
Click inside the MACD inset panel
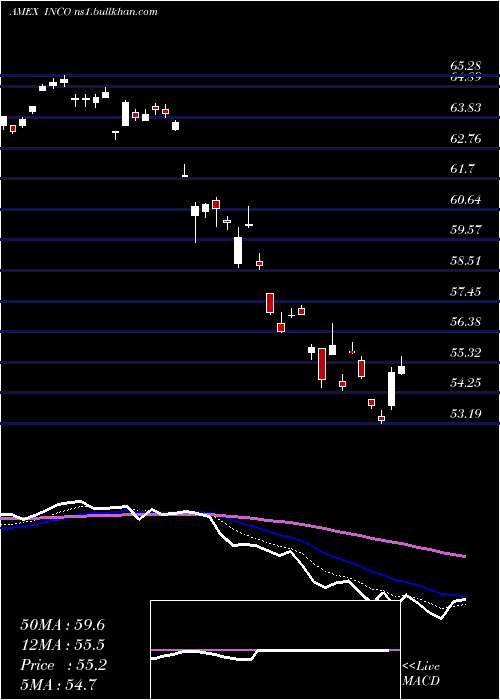coord(275,650)
